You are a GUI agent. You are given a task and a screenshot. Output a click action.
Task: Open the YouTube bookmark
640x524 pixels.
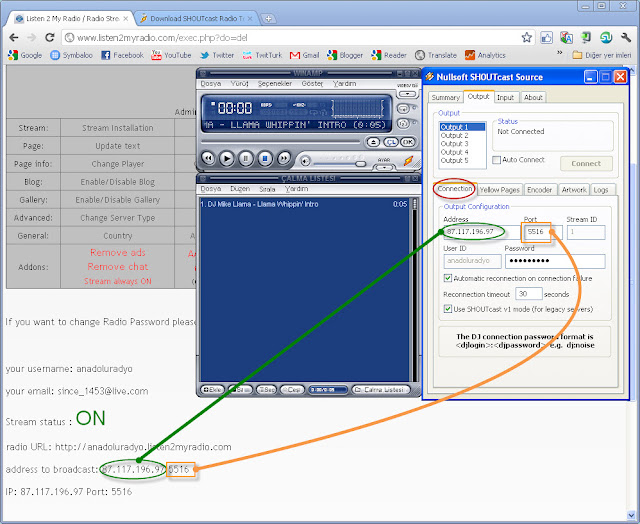pyautogui.click(x=171, y=55)
